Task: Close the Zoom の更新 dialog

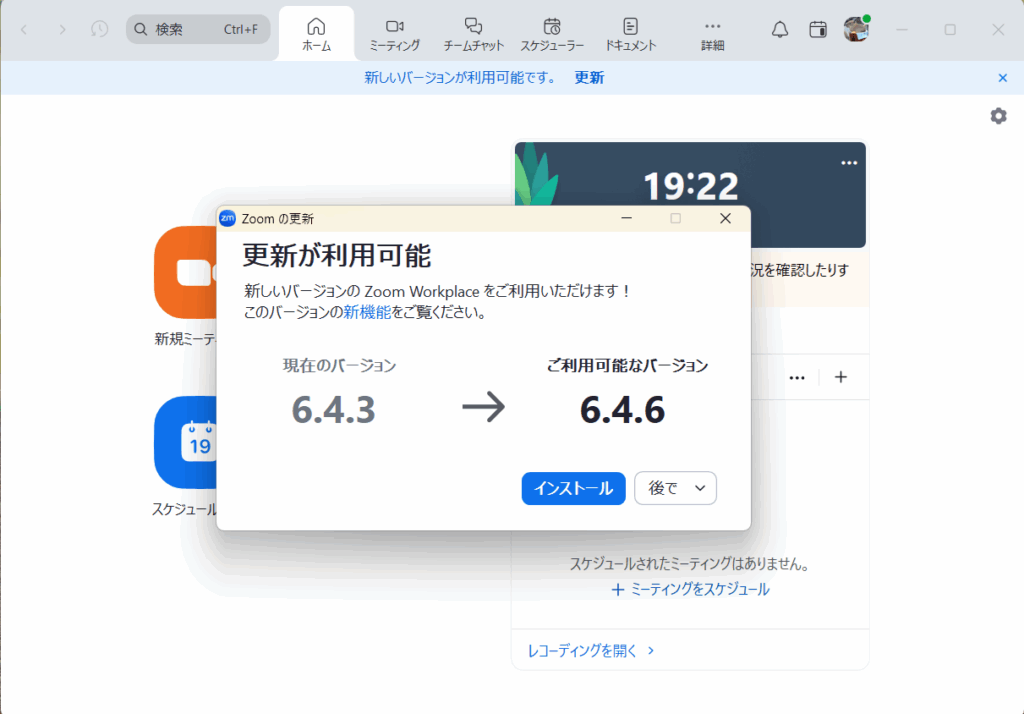Action: 726,218
